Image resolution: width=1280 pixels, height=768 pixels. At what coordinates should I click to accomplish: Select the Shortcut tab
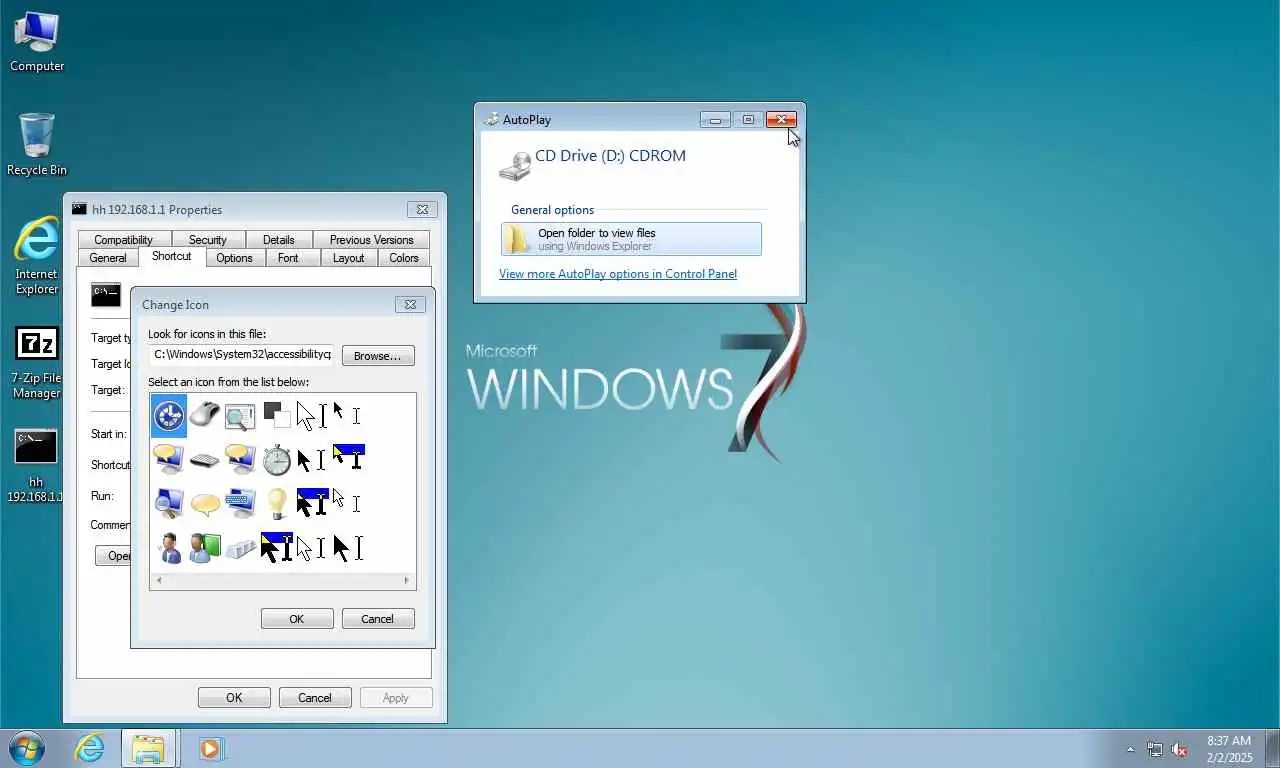pos(171,256)
